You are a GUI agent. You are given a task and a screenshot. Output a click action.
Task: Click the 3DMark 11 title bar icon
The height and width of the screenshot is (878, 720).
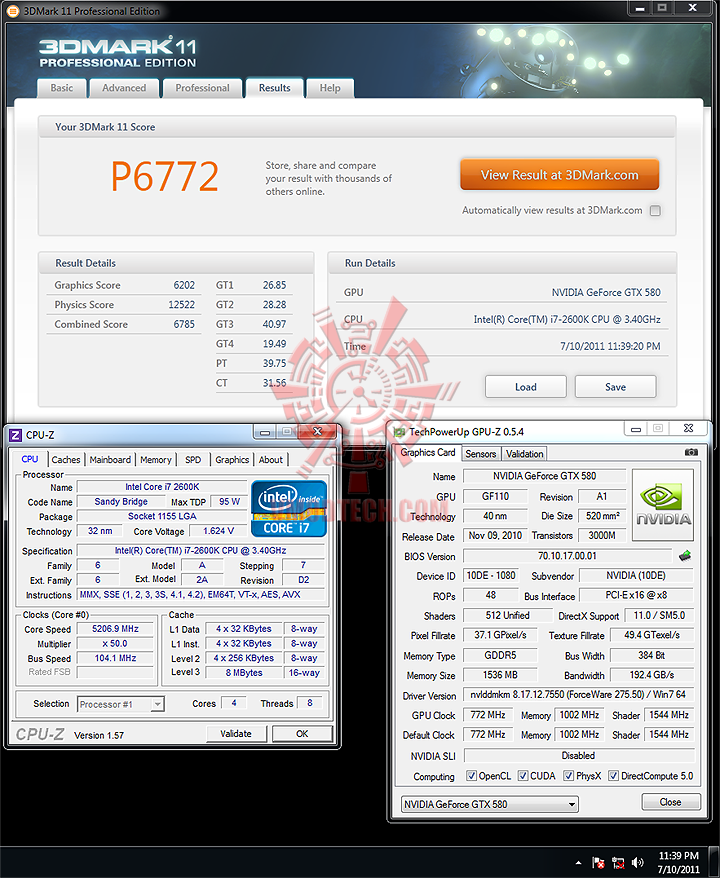(x=12, y=11)
